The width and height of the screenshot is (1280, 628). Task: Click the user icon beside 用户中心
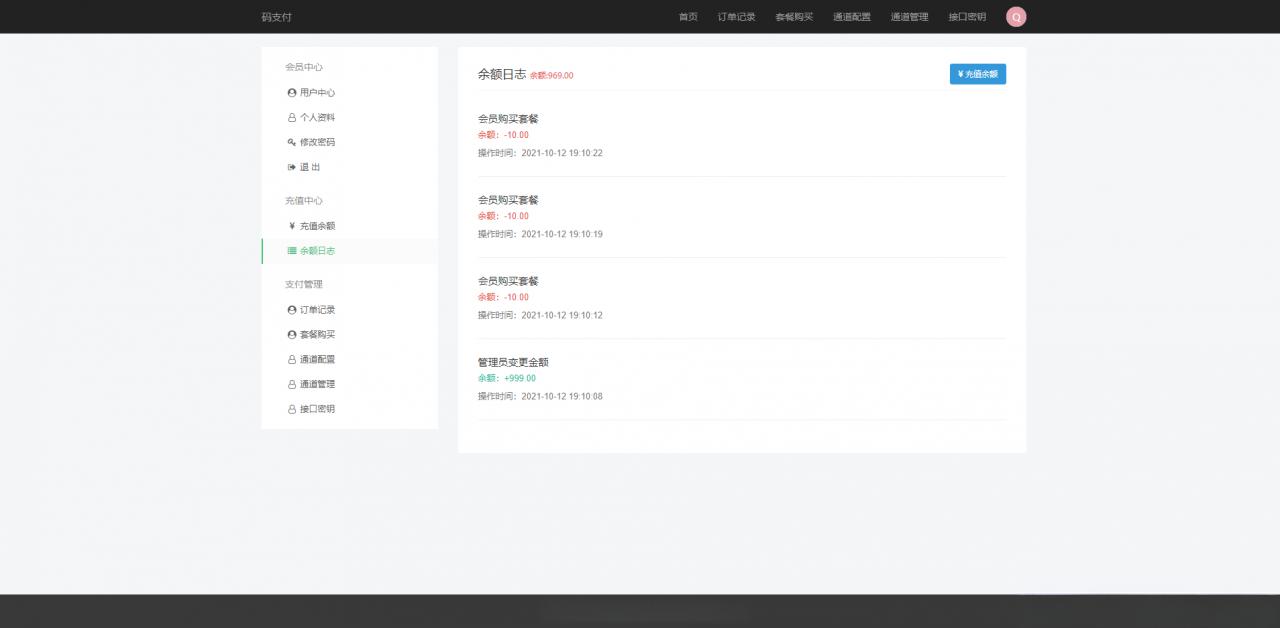coord(292,93)
